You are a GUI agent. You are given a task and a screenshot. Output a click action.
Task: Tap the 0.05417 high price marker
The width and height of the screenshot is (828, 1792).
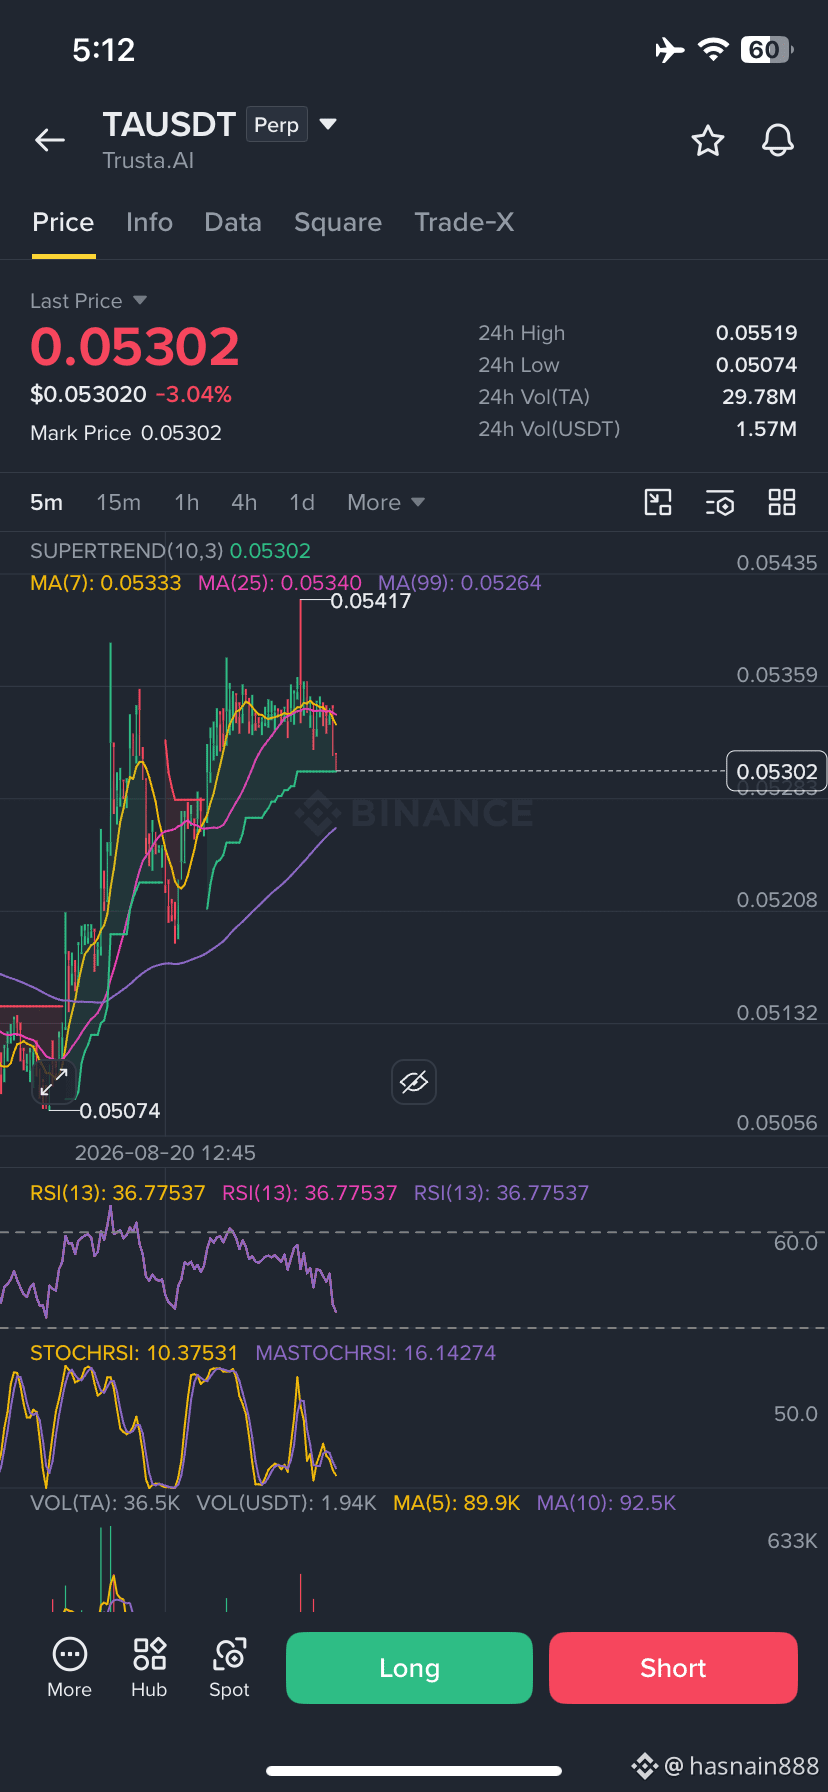pyautogui.click(x=370, y=601)
